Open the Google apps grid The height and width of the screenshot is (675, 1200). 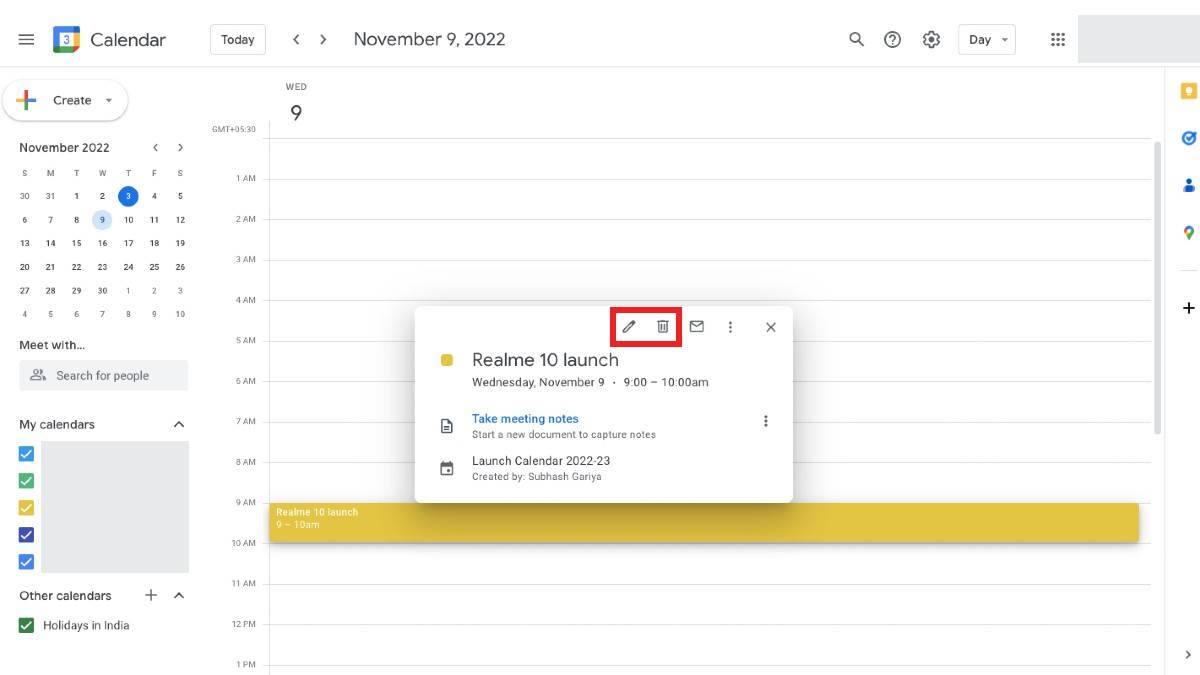pyautogui.click(x=1058, y=40)
